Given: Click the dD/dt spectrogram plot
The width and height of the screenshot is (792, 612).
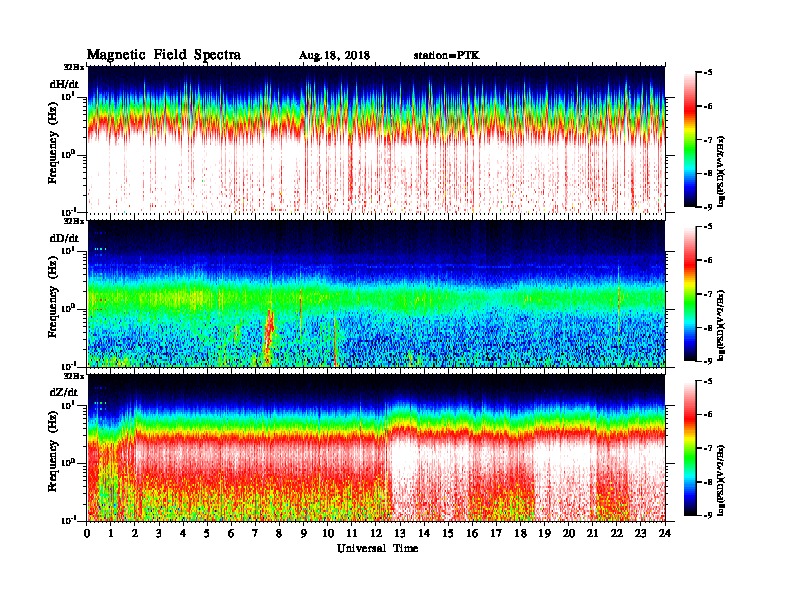Looking at the screenshot, I should click(x=376, y=294).
